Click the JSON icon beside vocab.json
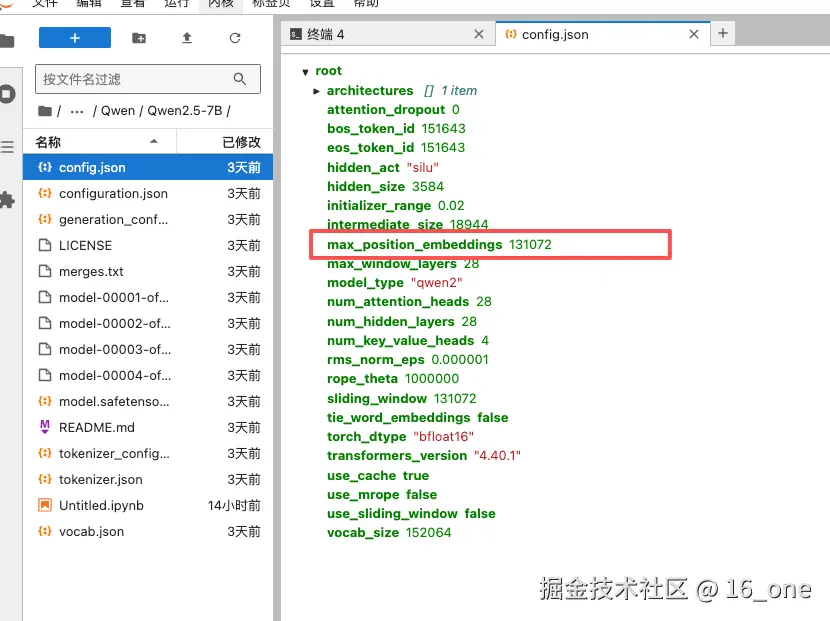830x621 pixels. pos(45,530)
